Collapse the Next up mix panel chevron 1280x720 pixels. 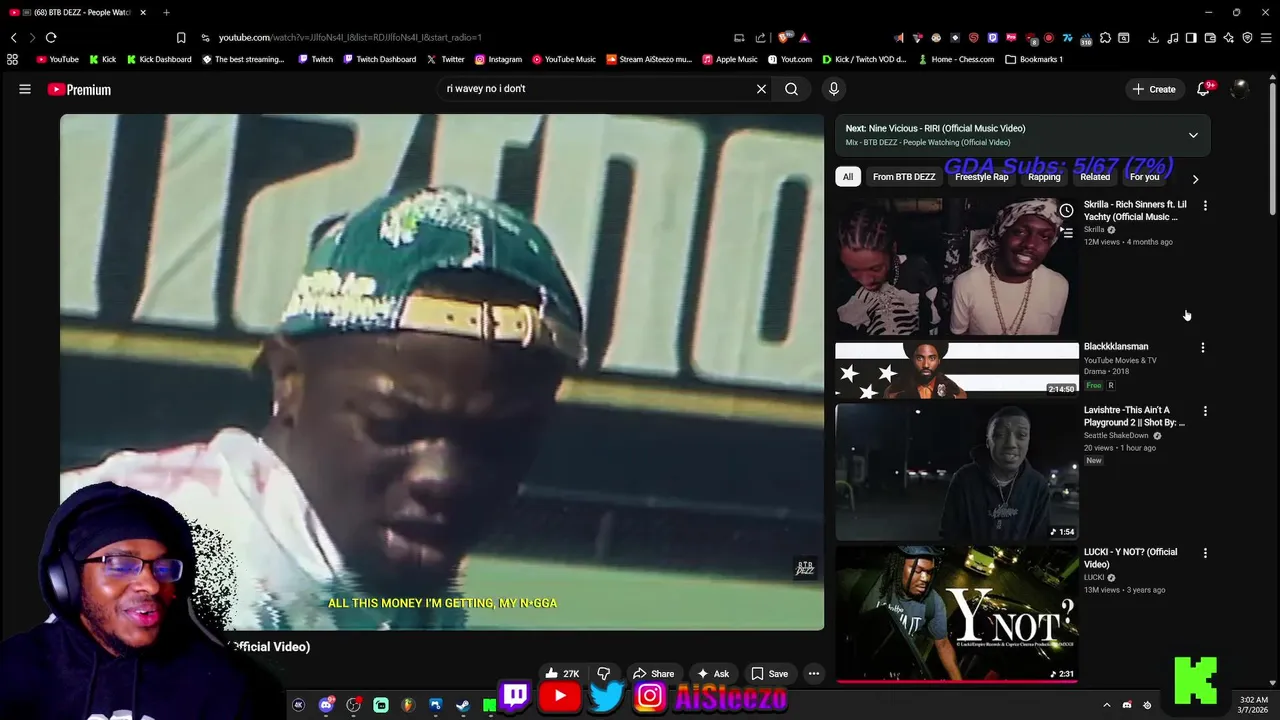point(1193,135)
